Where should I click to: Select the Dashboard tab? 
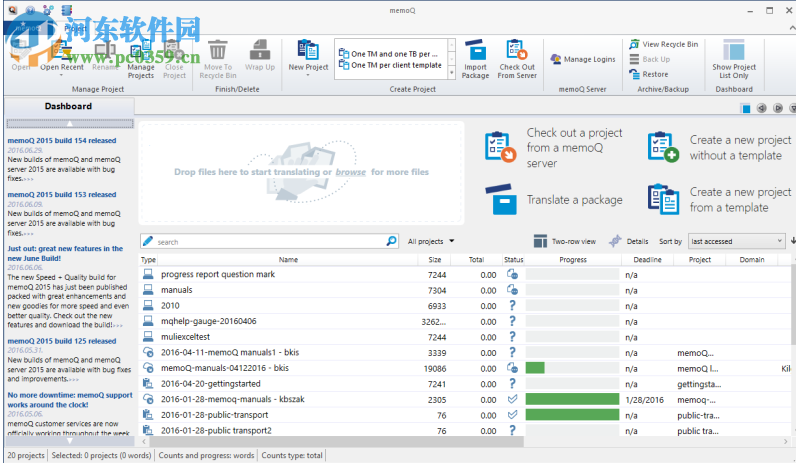tap(69, 106)
